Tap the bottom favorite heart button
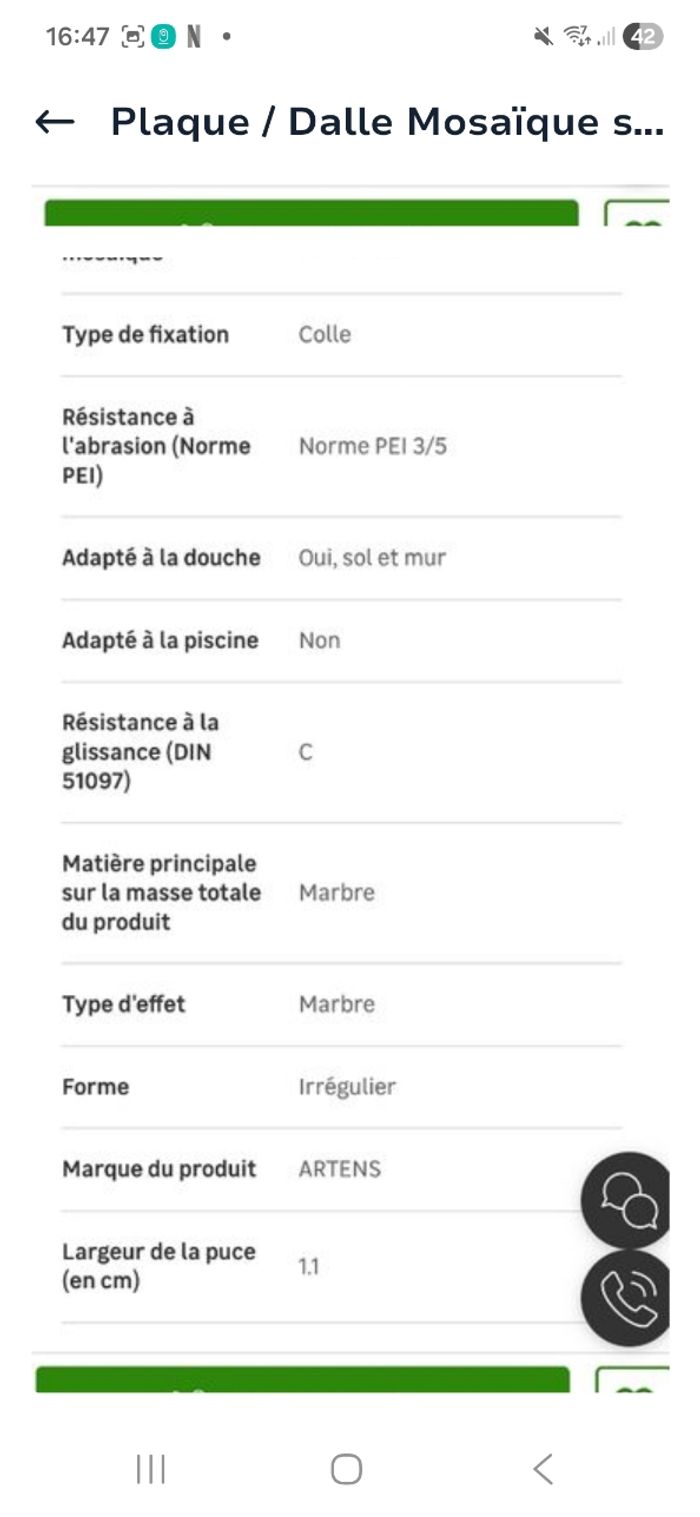Viewport: 700px width, 1517px height. click(x=632, y=1381)
